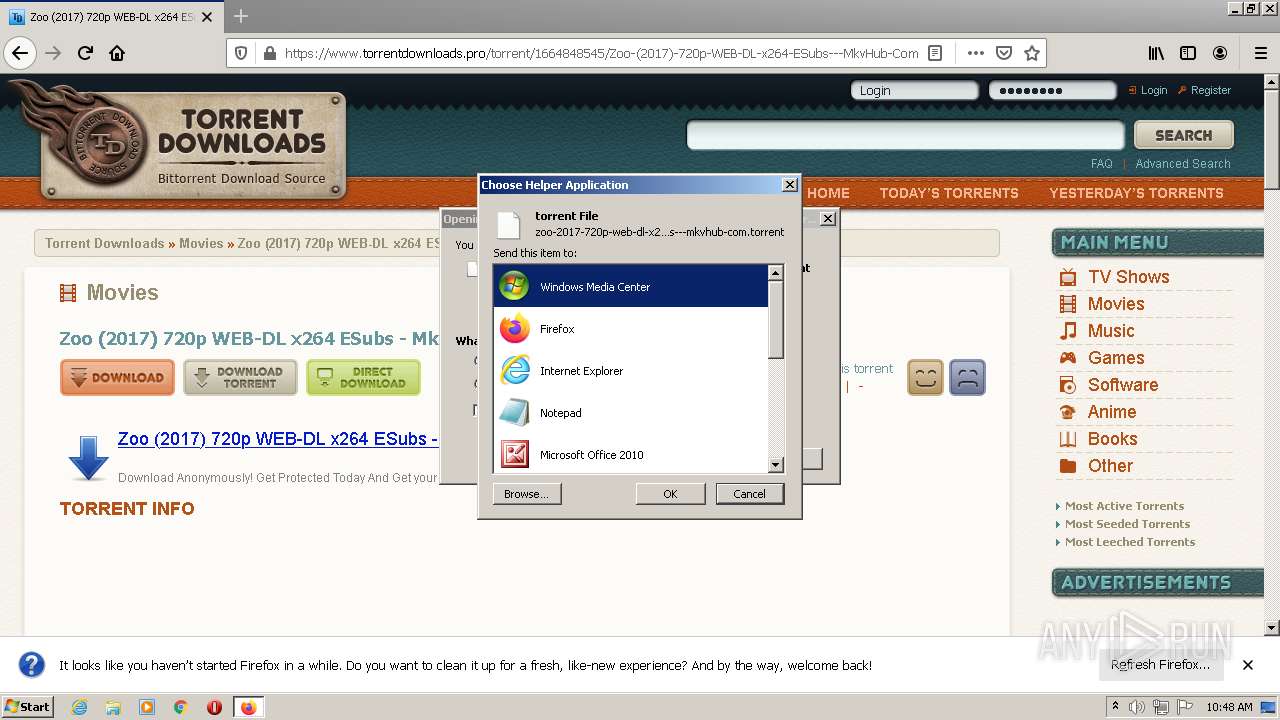The height and width of the screenshot is (720, 1280).
Task: Open Movies in main menu
Action: tap(1116, 304)
